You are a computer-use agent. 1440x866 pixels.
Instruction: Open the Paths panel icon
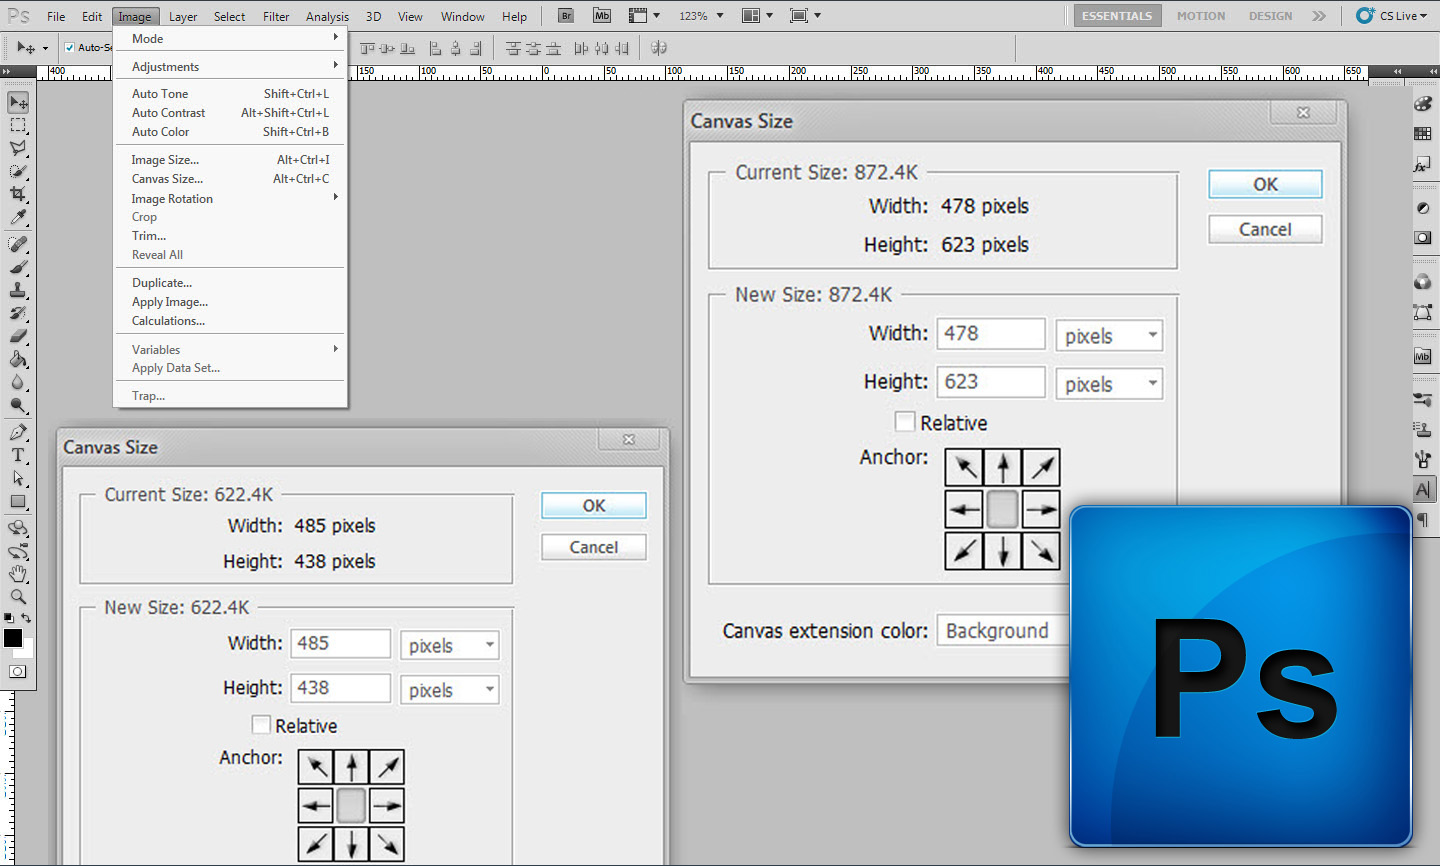point(1423,313)
